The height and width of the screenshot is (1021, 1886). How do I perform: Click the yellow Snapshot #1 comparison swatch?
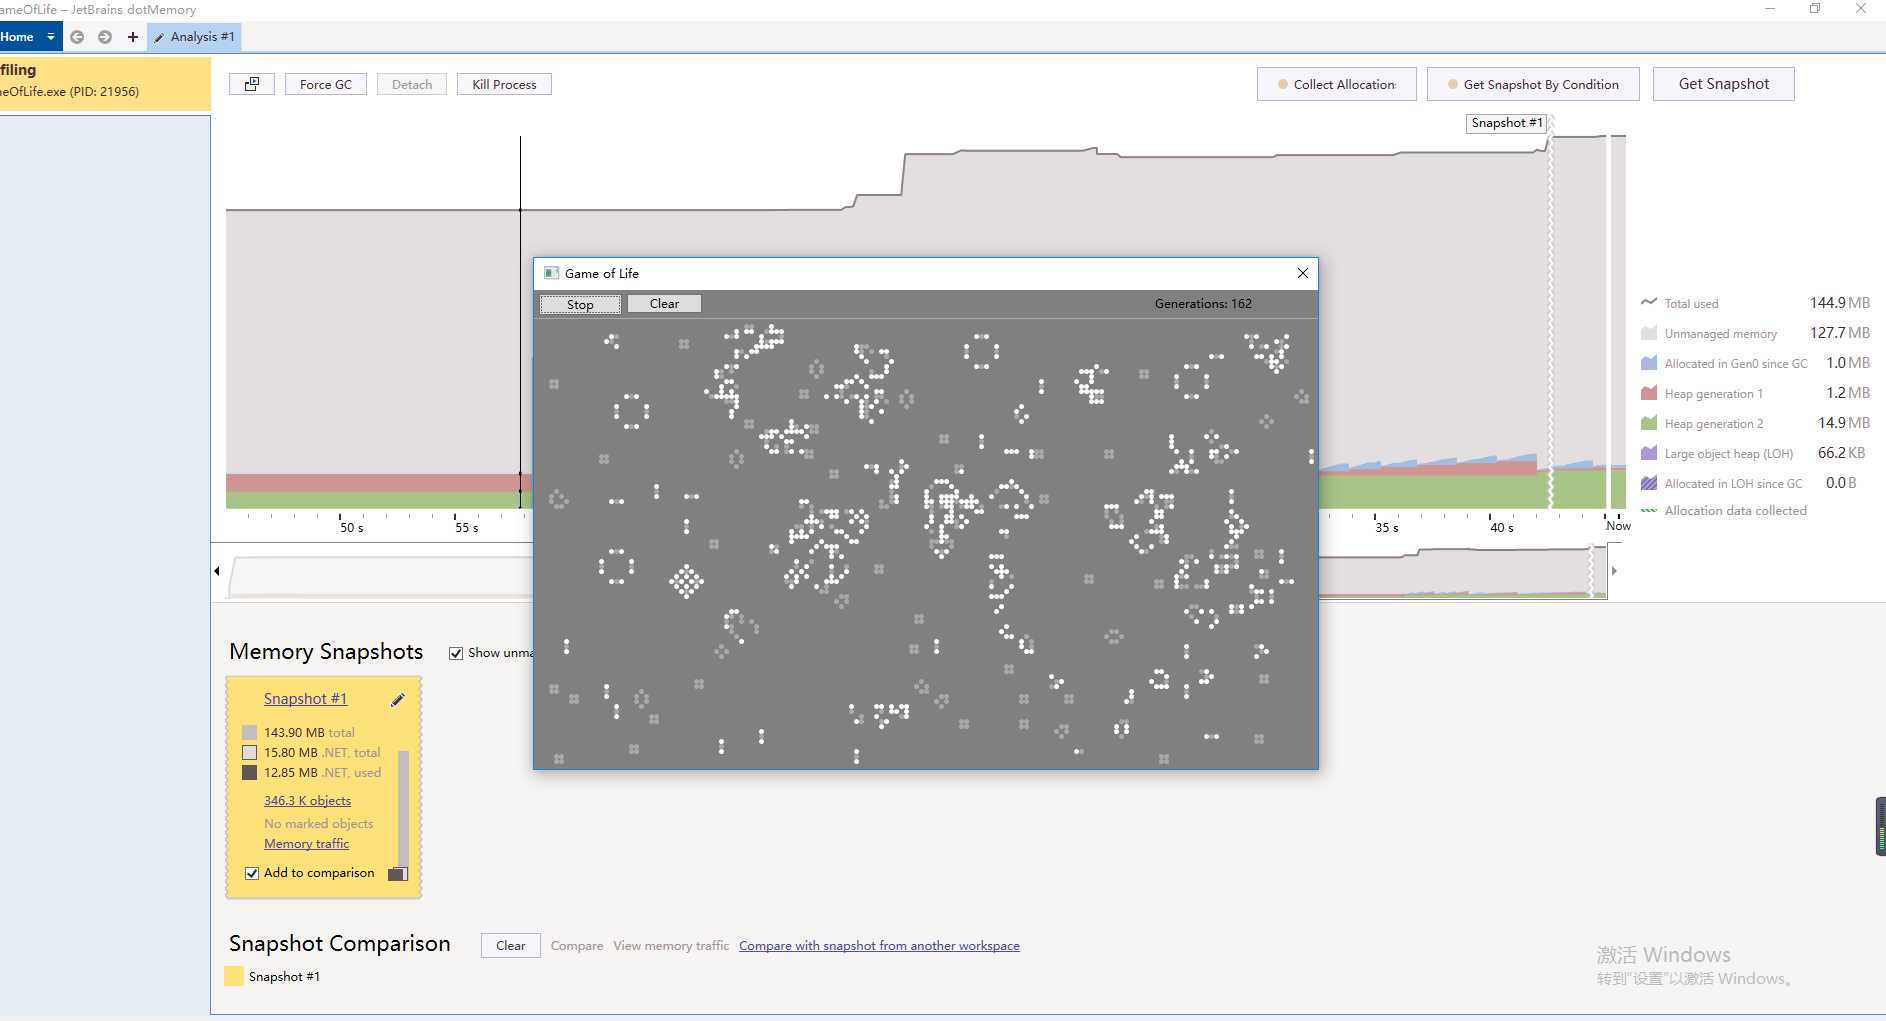(234, 976)
